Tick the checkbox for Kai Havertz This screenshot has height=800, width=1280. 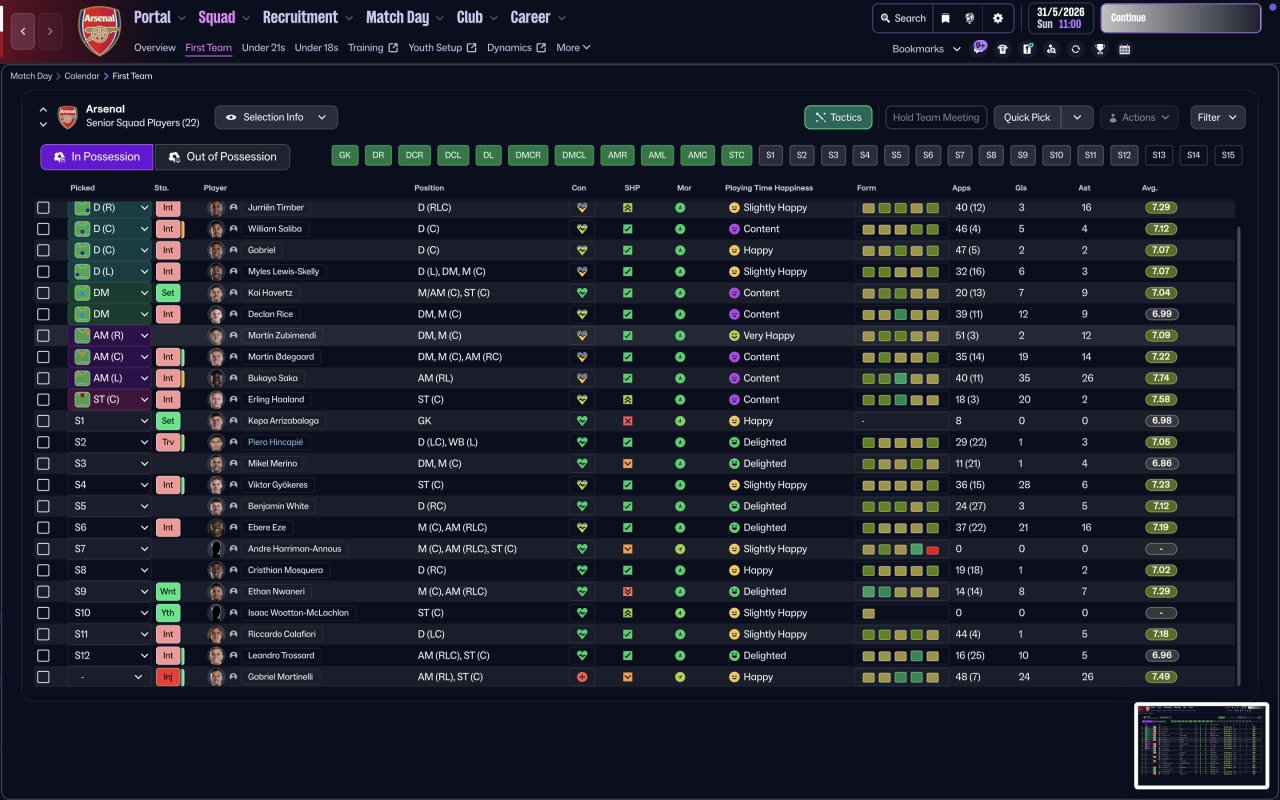(x=43, y=293)
